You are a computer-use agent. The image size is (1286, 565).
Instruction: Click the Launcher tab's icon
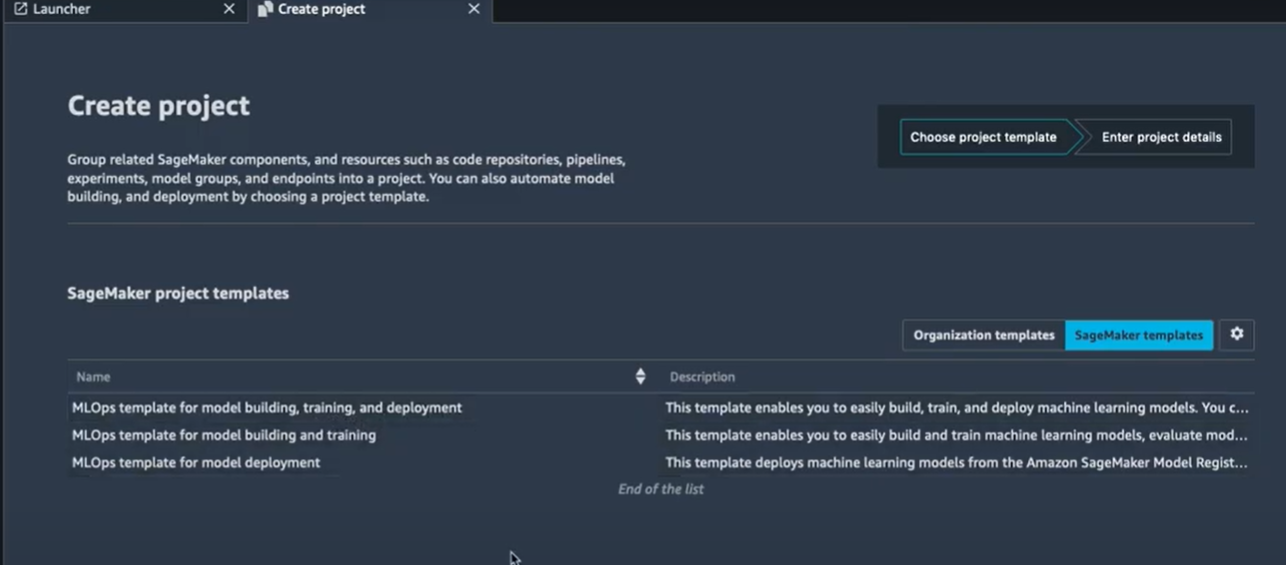coord(20,9)
